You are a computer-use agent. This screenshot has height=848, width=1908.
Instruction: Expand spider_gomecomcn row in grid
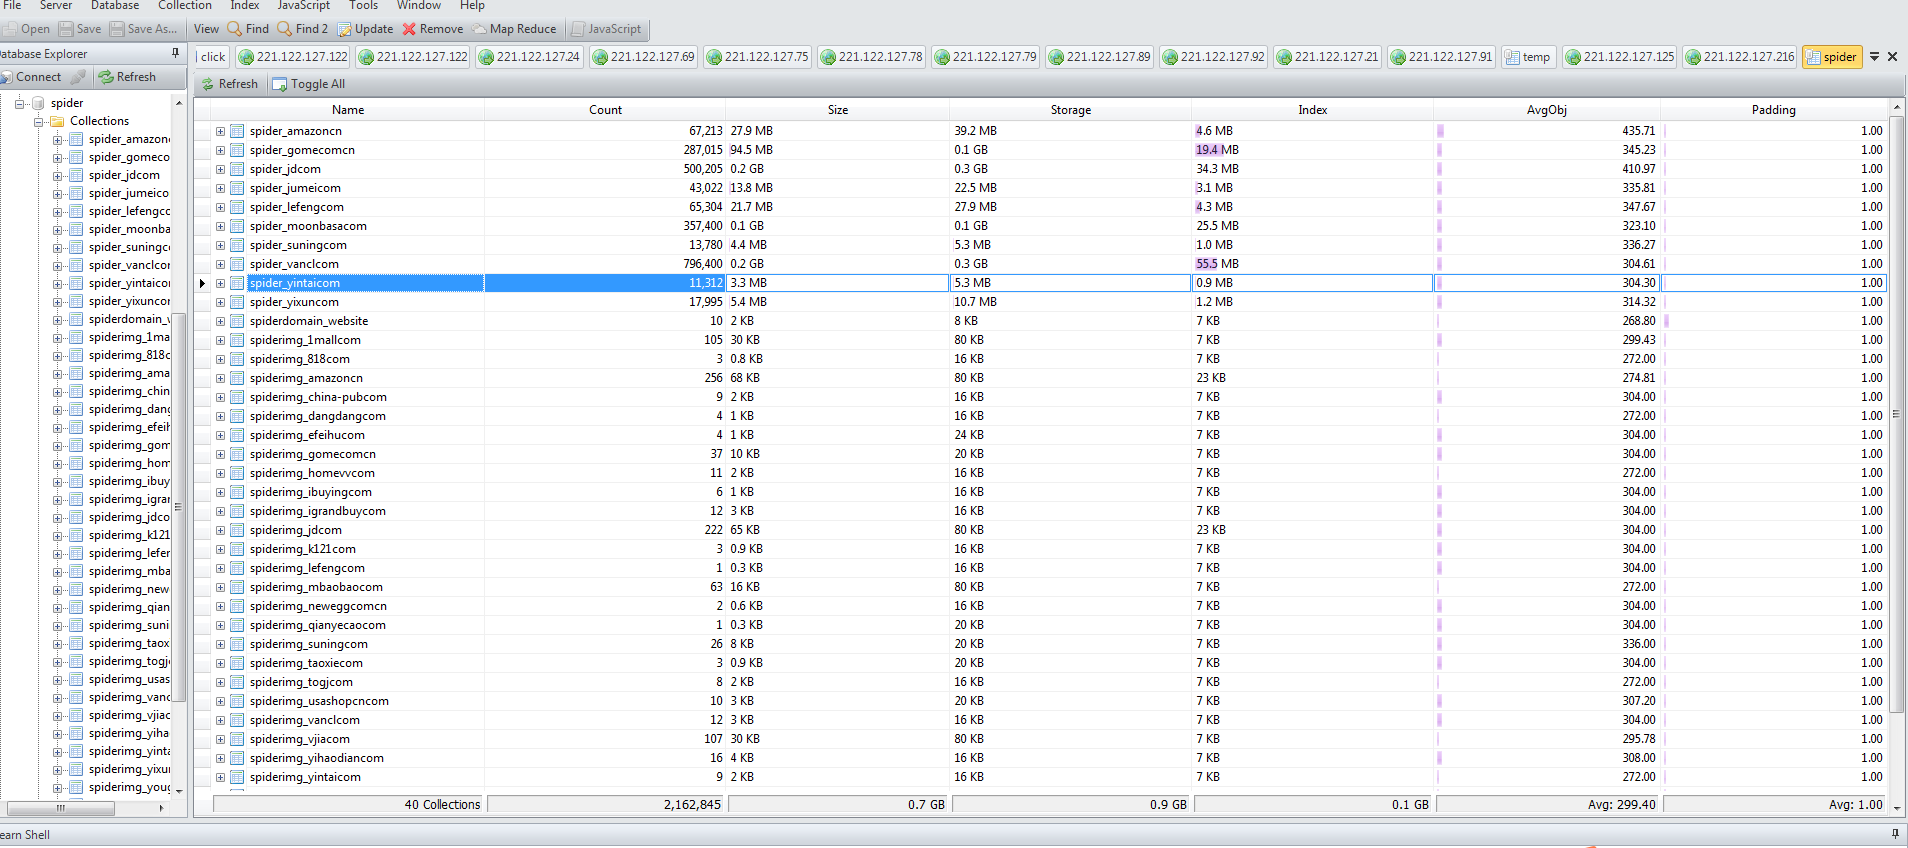[220, 150]
